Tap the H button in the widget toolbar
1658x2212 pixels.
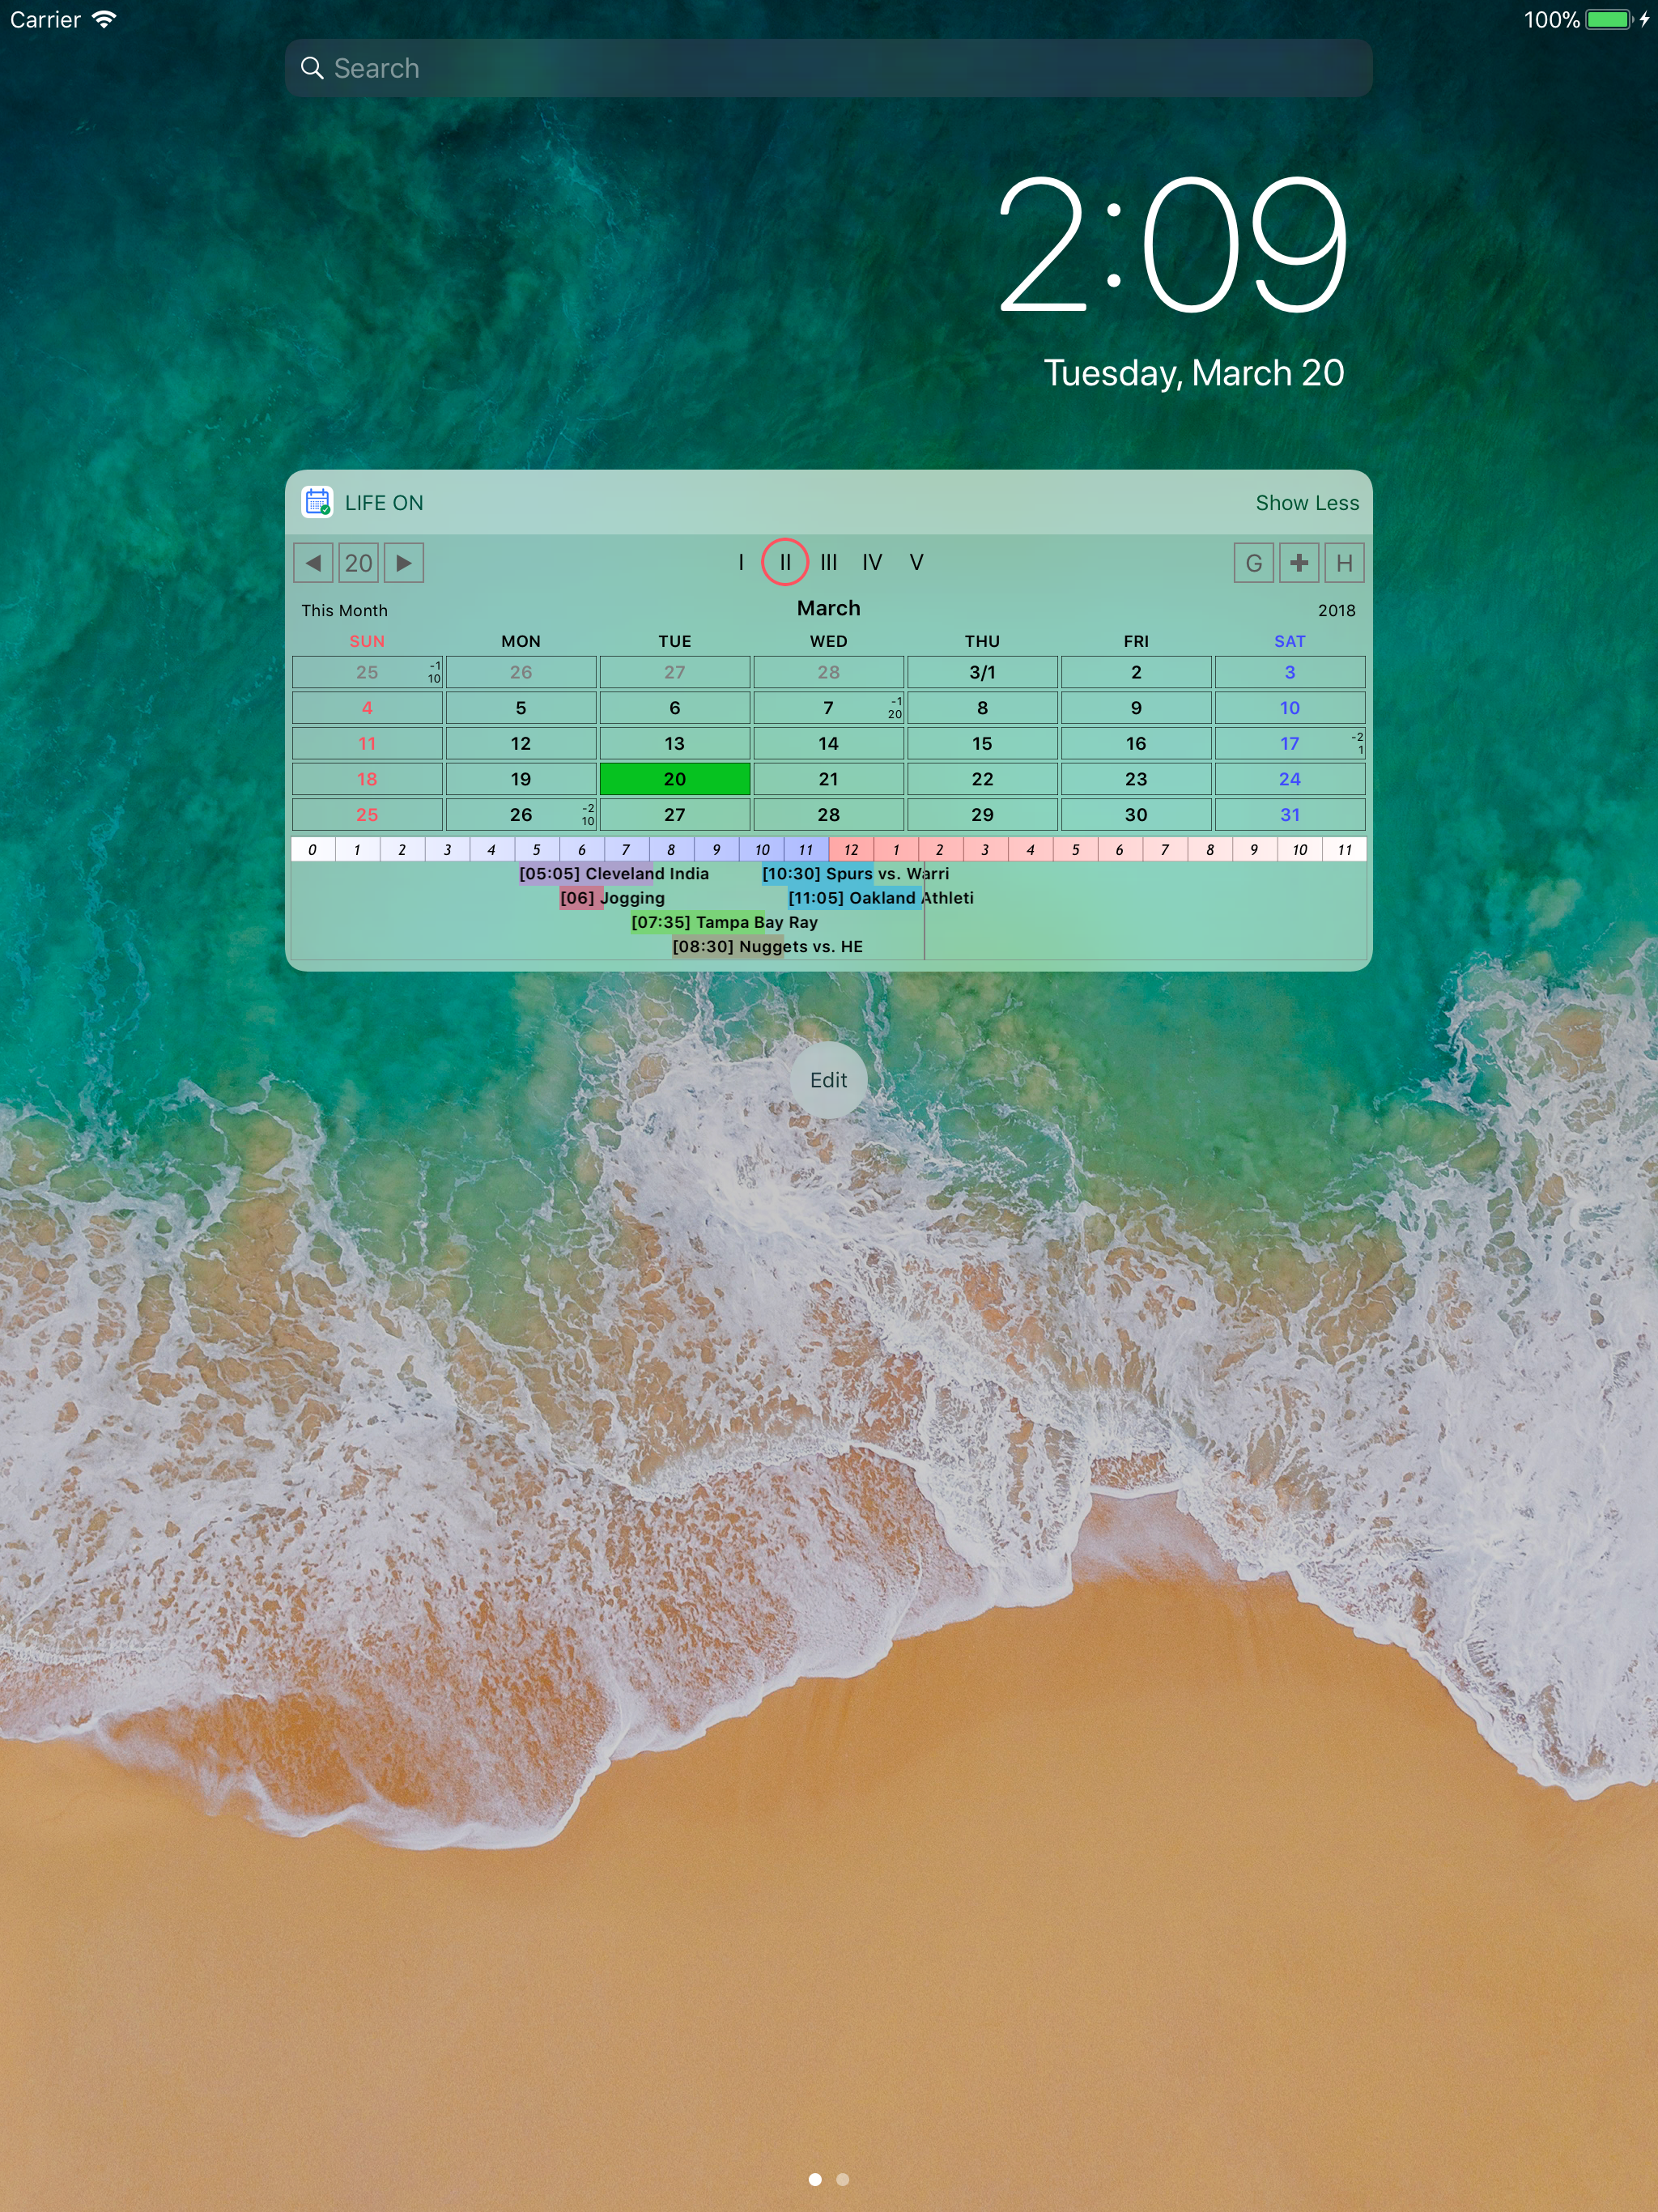(x=1345, y=563)
